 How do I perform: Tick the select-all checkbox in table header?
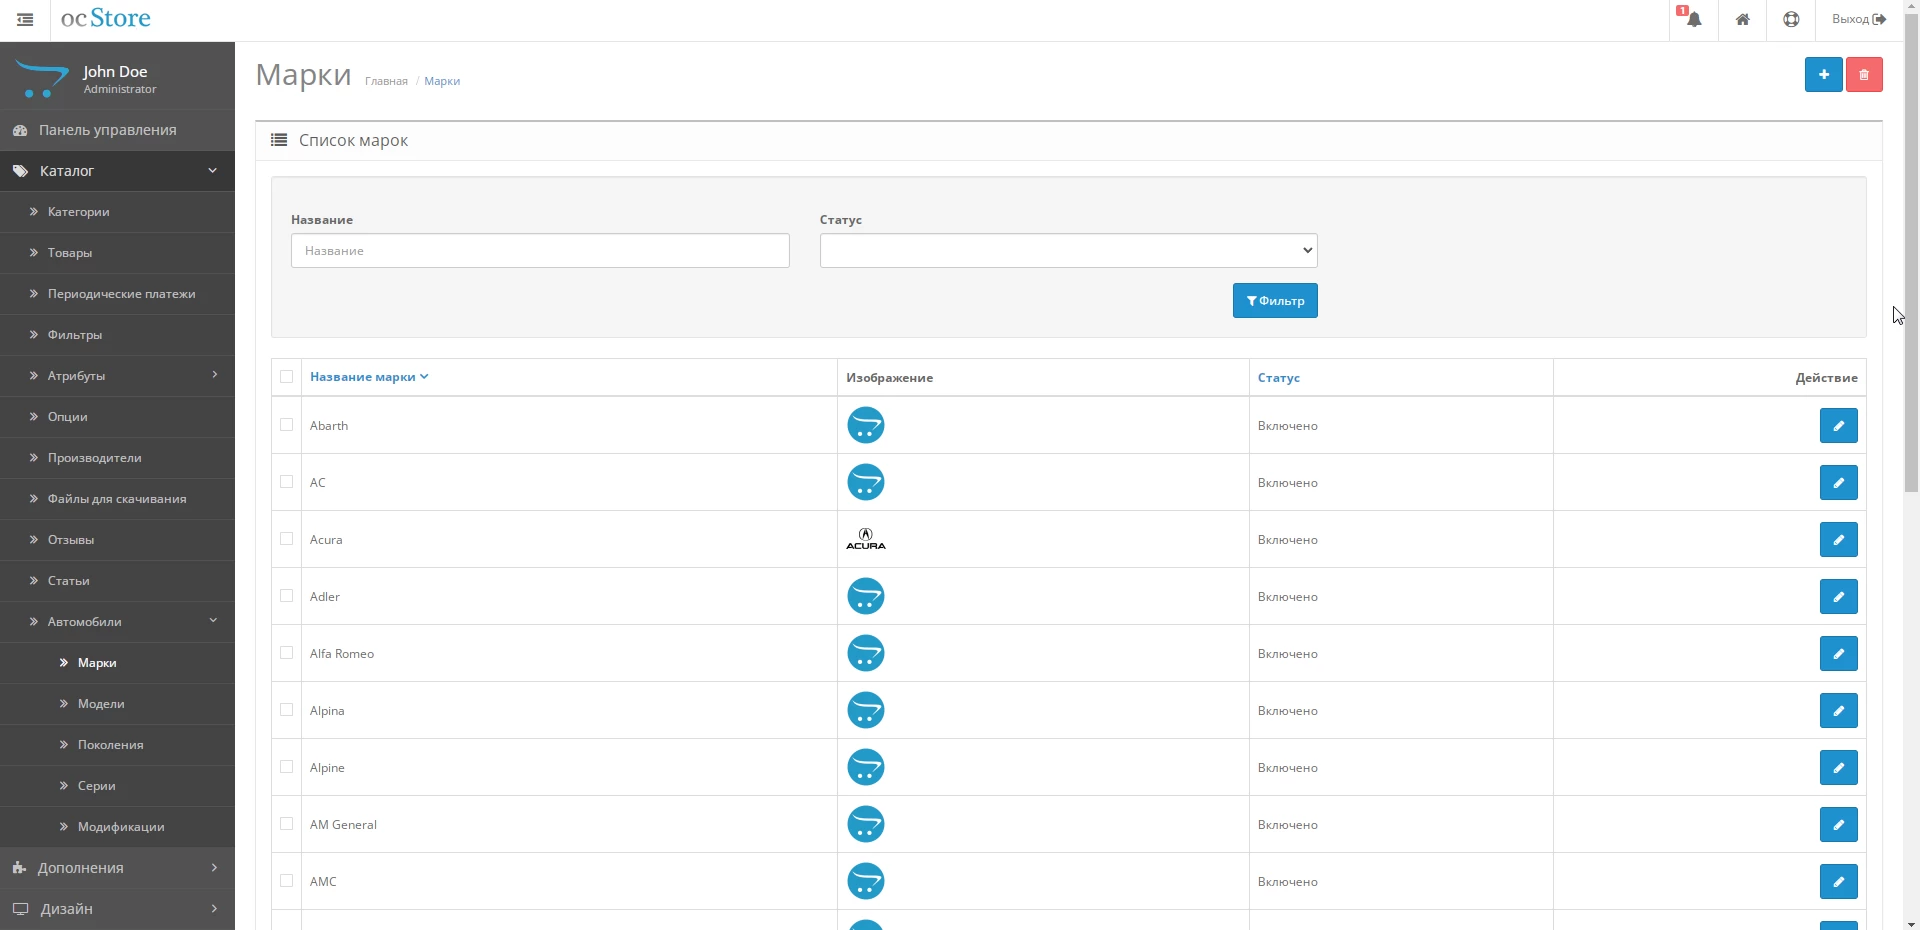tap(287, 377)
